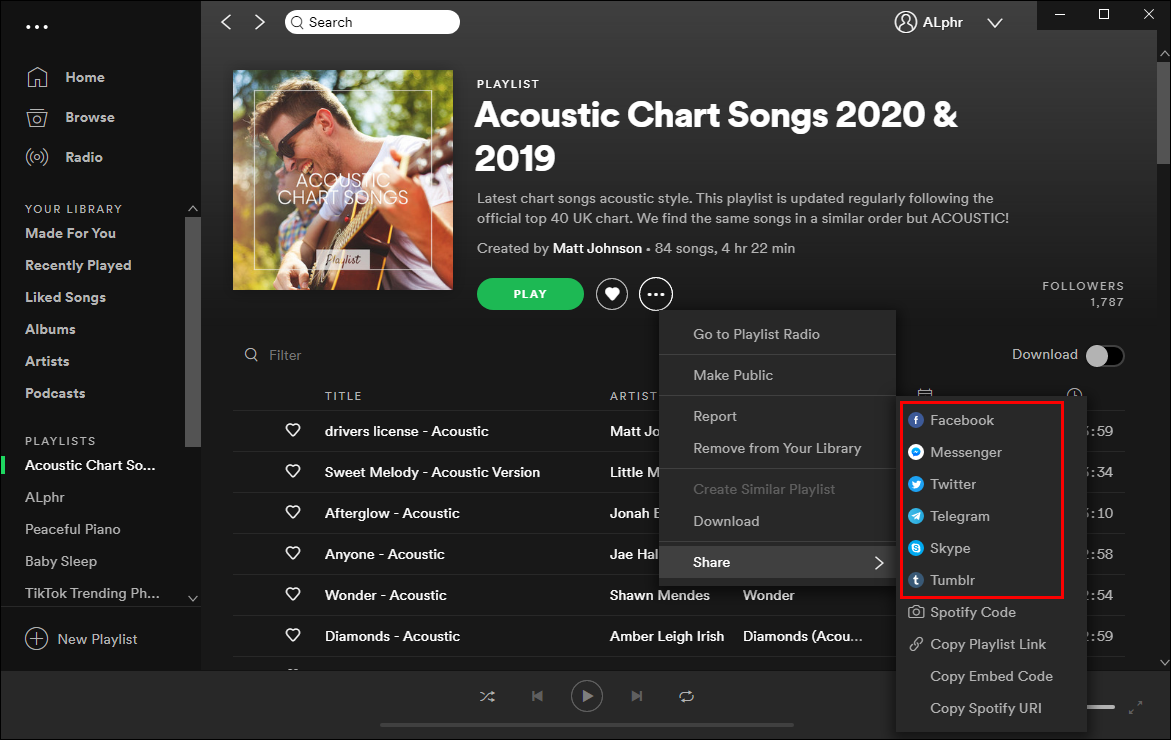Click the shuffle playback icon

pyautogui.click(x=487, y=696)
